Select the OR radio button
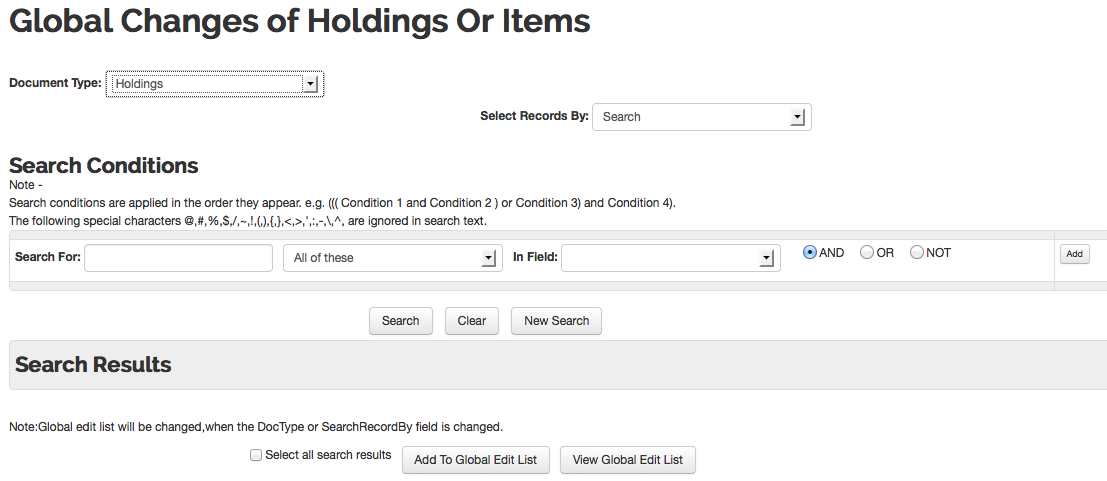 click(867, 252)
